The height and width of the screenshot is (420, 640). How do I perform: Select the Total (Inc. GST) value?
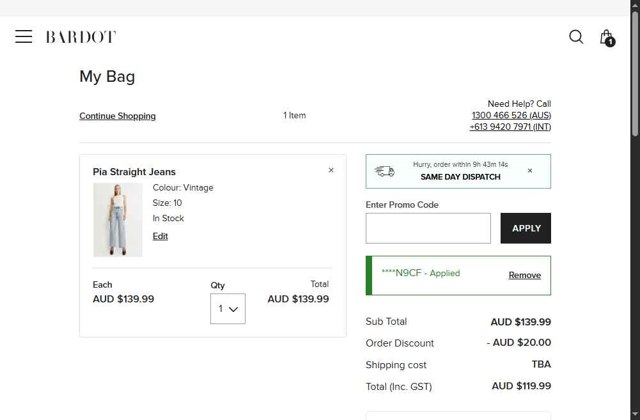pyautogui.click(x=521, y=386)
